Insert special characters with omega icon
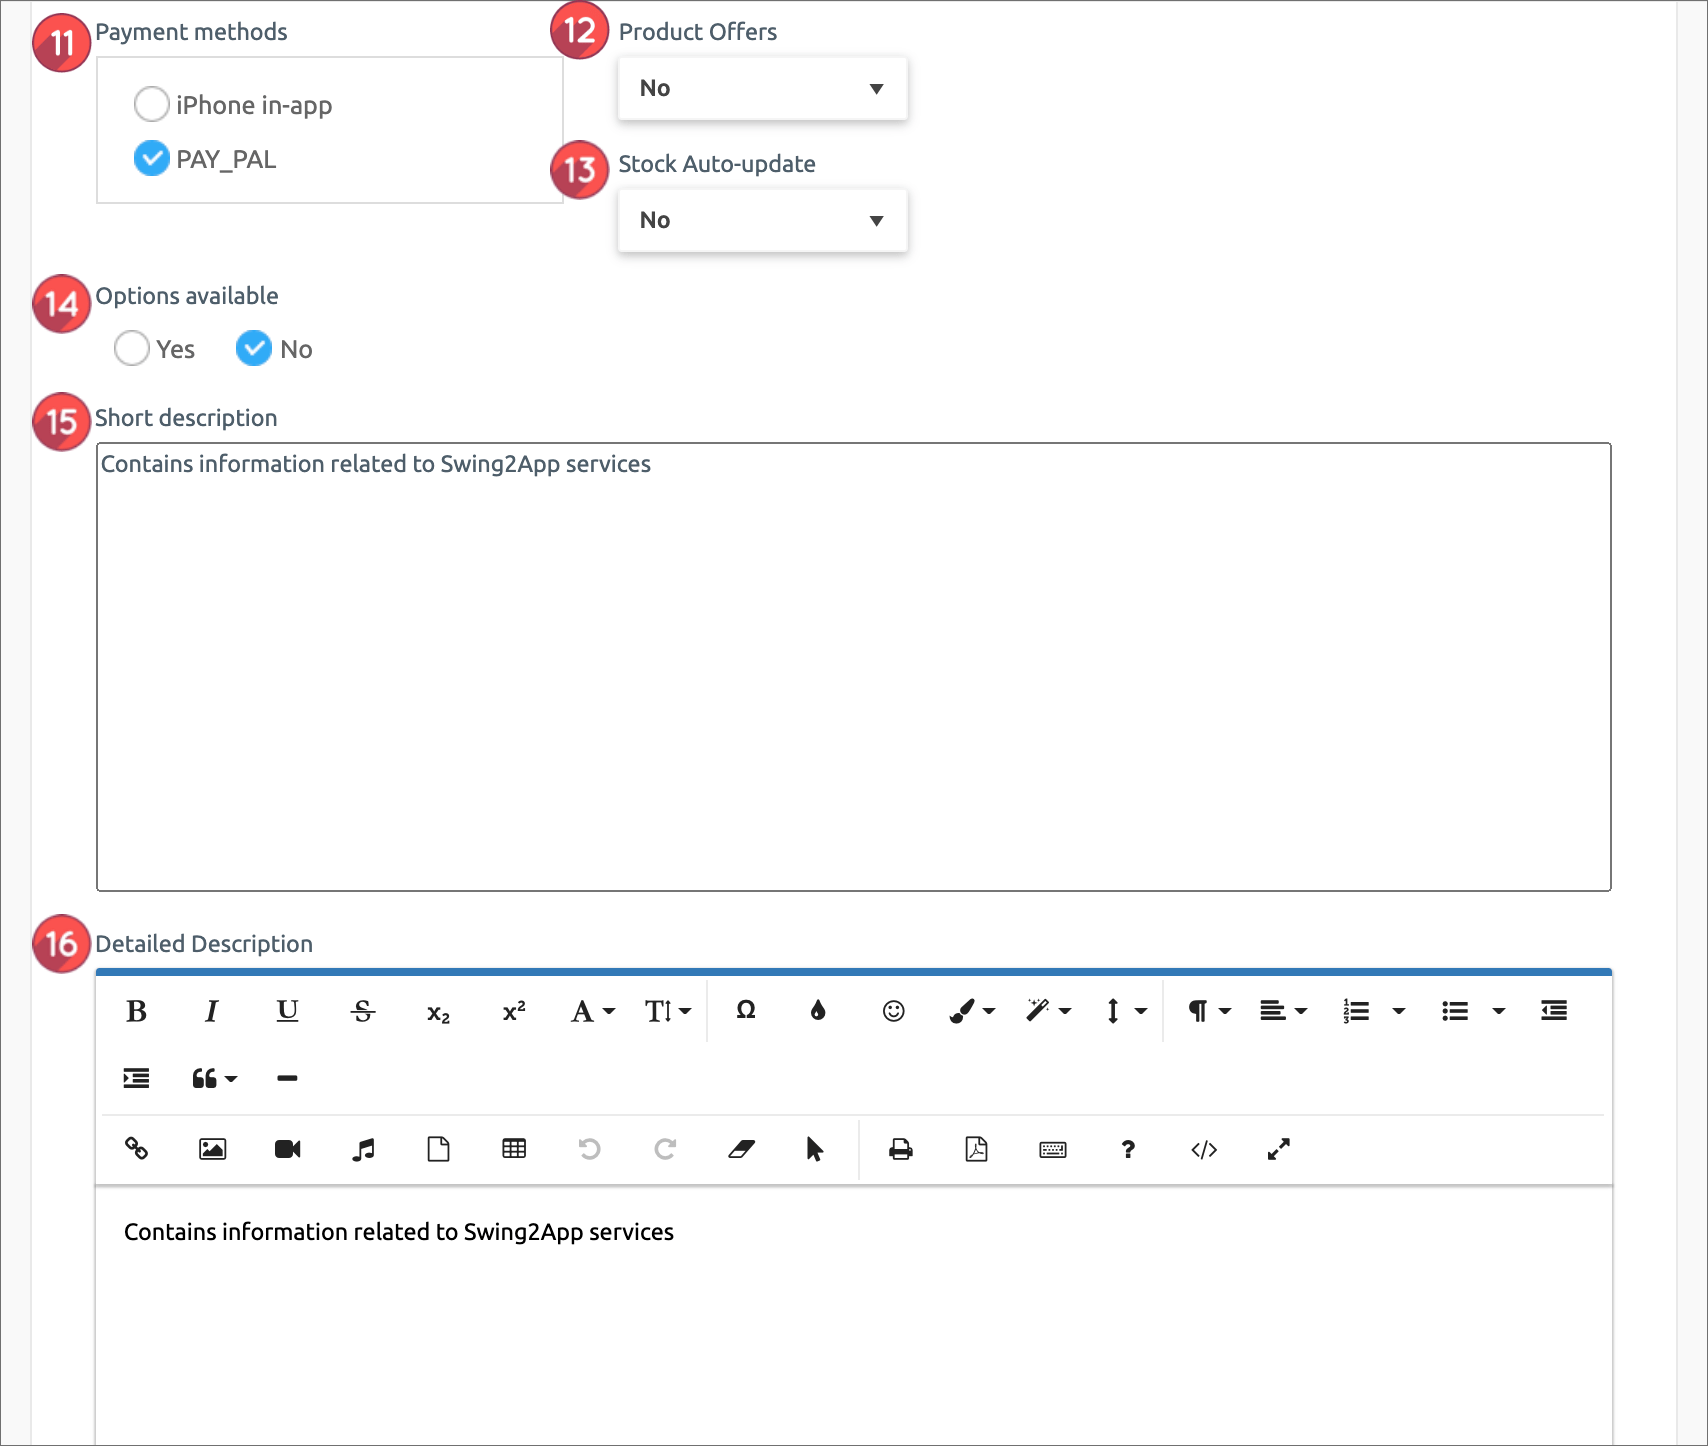 746,1011
